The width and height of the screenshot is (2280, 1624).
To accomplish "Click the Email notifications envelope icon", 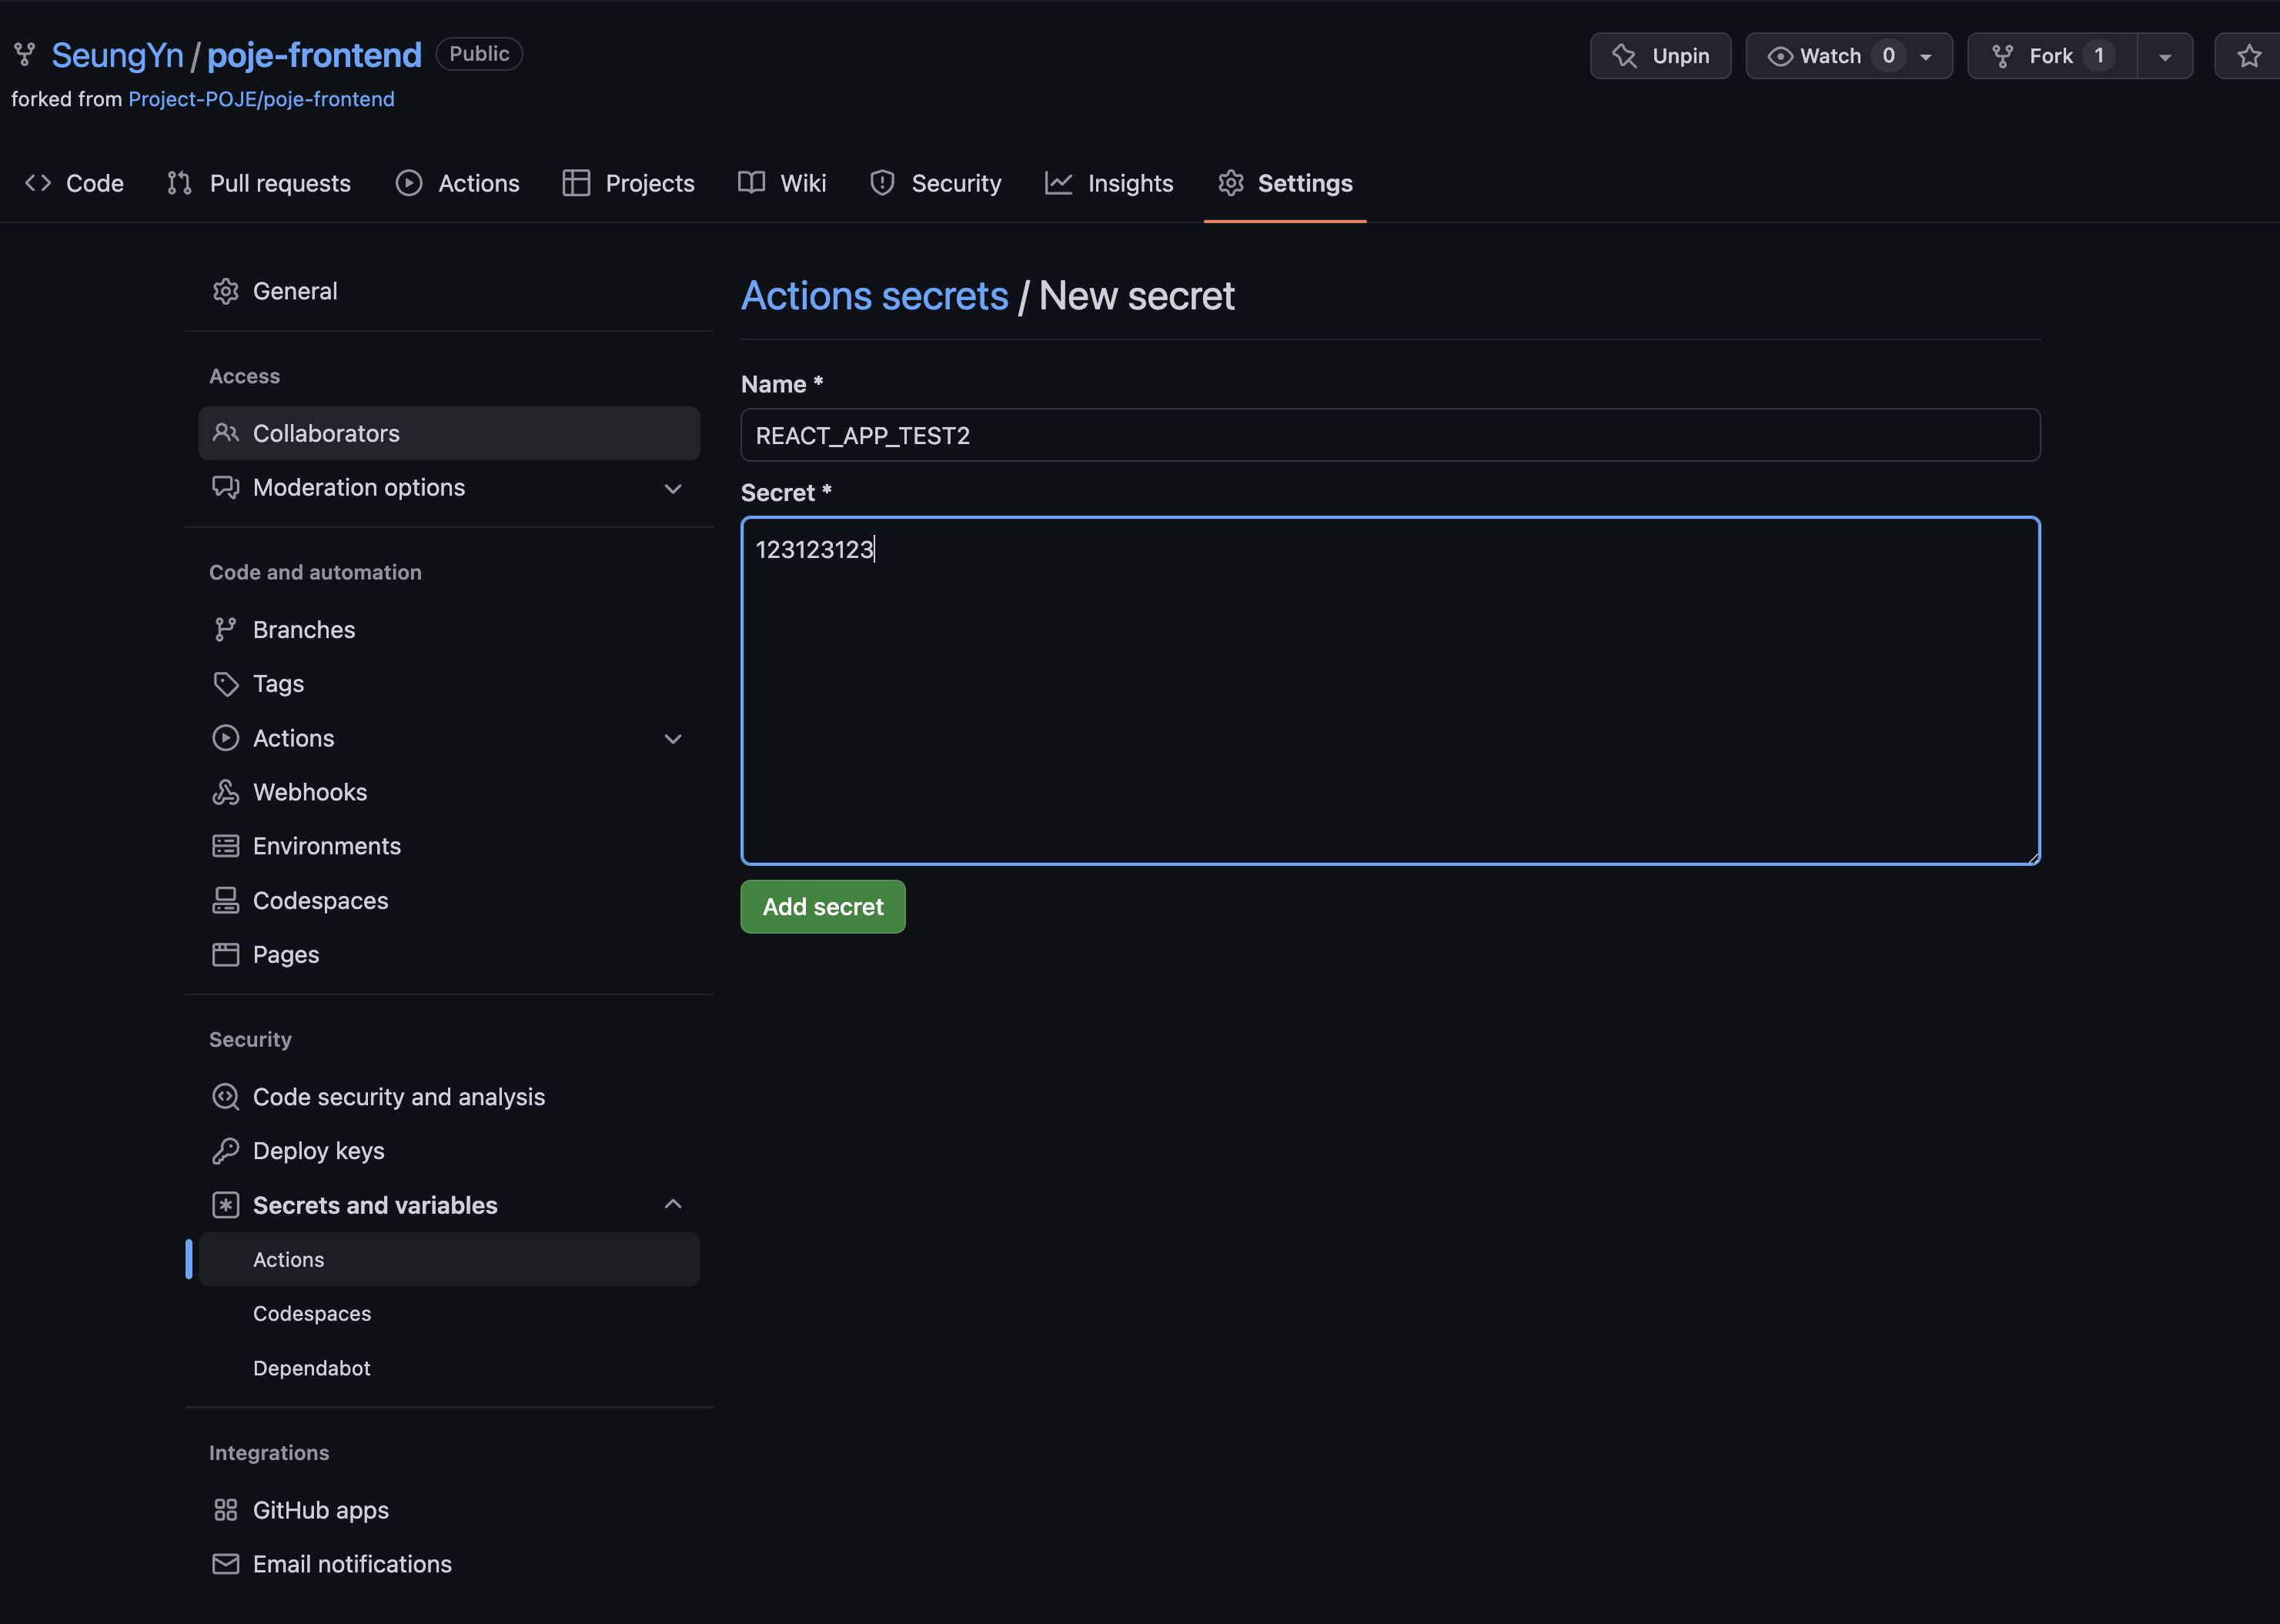I will (x=226, y=1564).
